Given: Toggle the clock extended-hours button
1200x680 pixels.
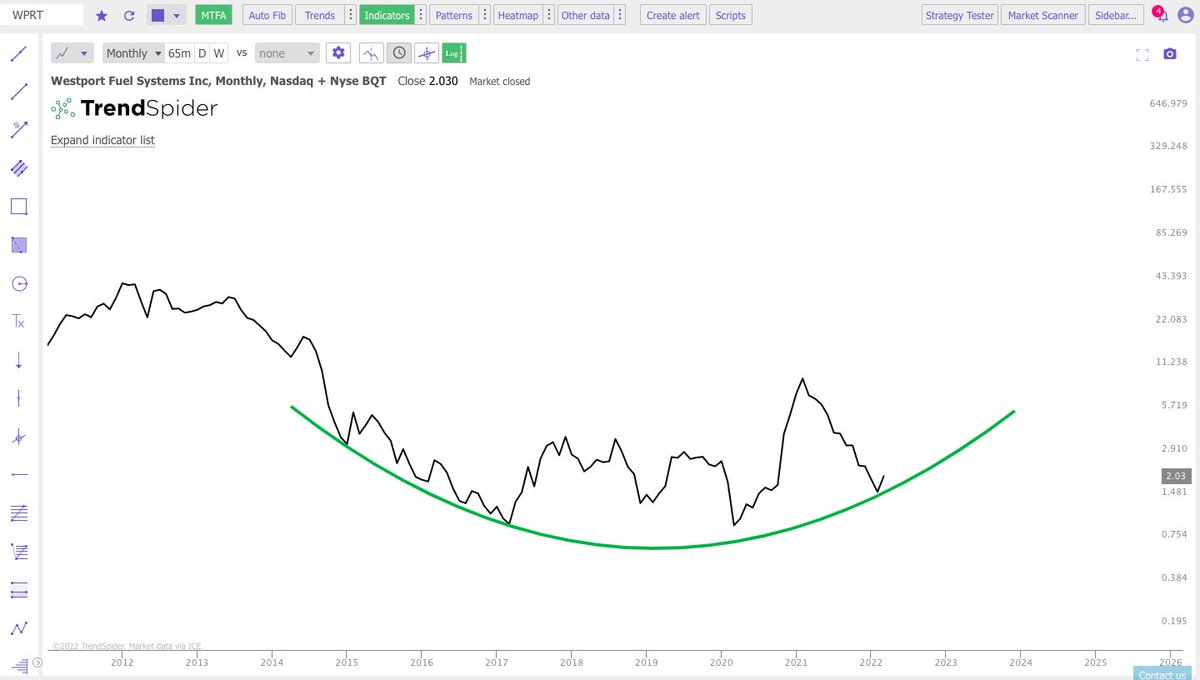Looking at the screenshot, I should pos(399,53).
